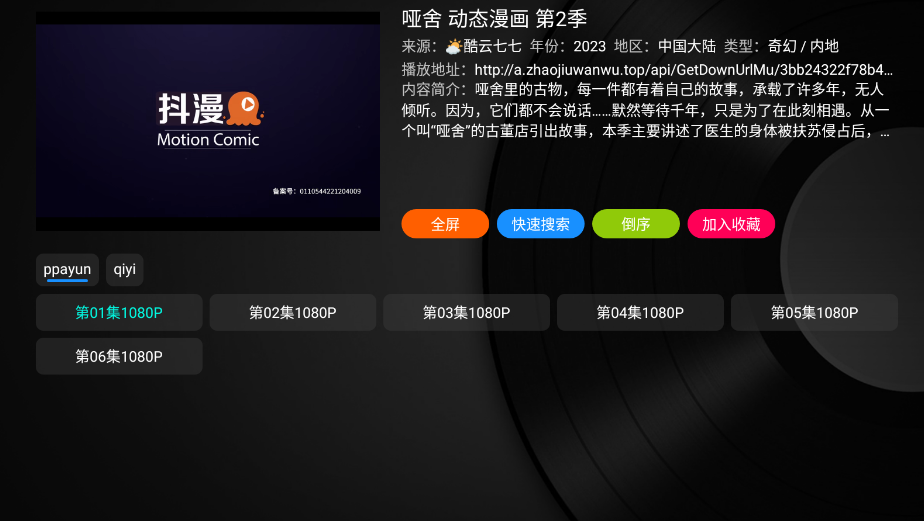This screenshot has height=521, width=924.
Task: Play episode 第06集1080P
Action: point(119,356)
